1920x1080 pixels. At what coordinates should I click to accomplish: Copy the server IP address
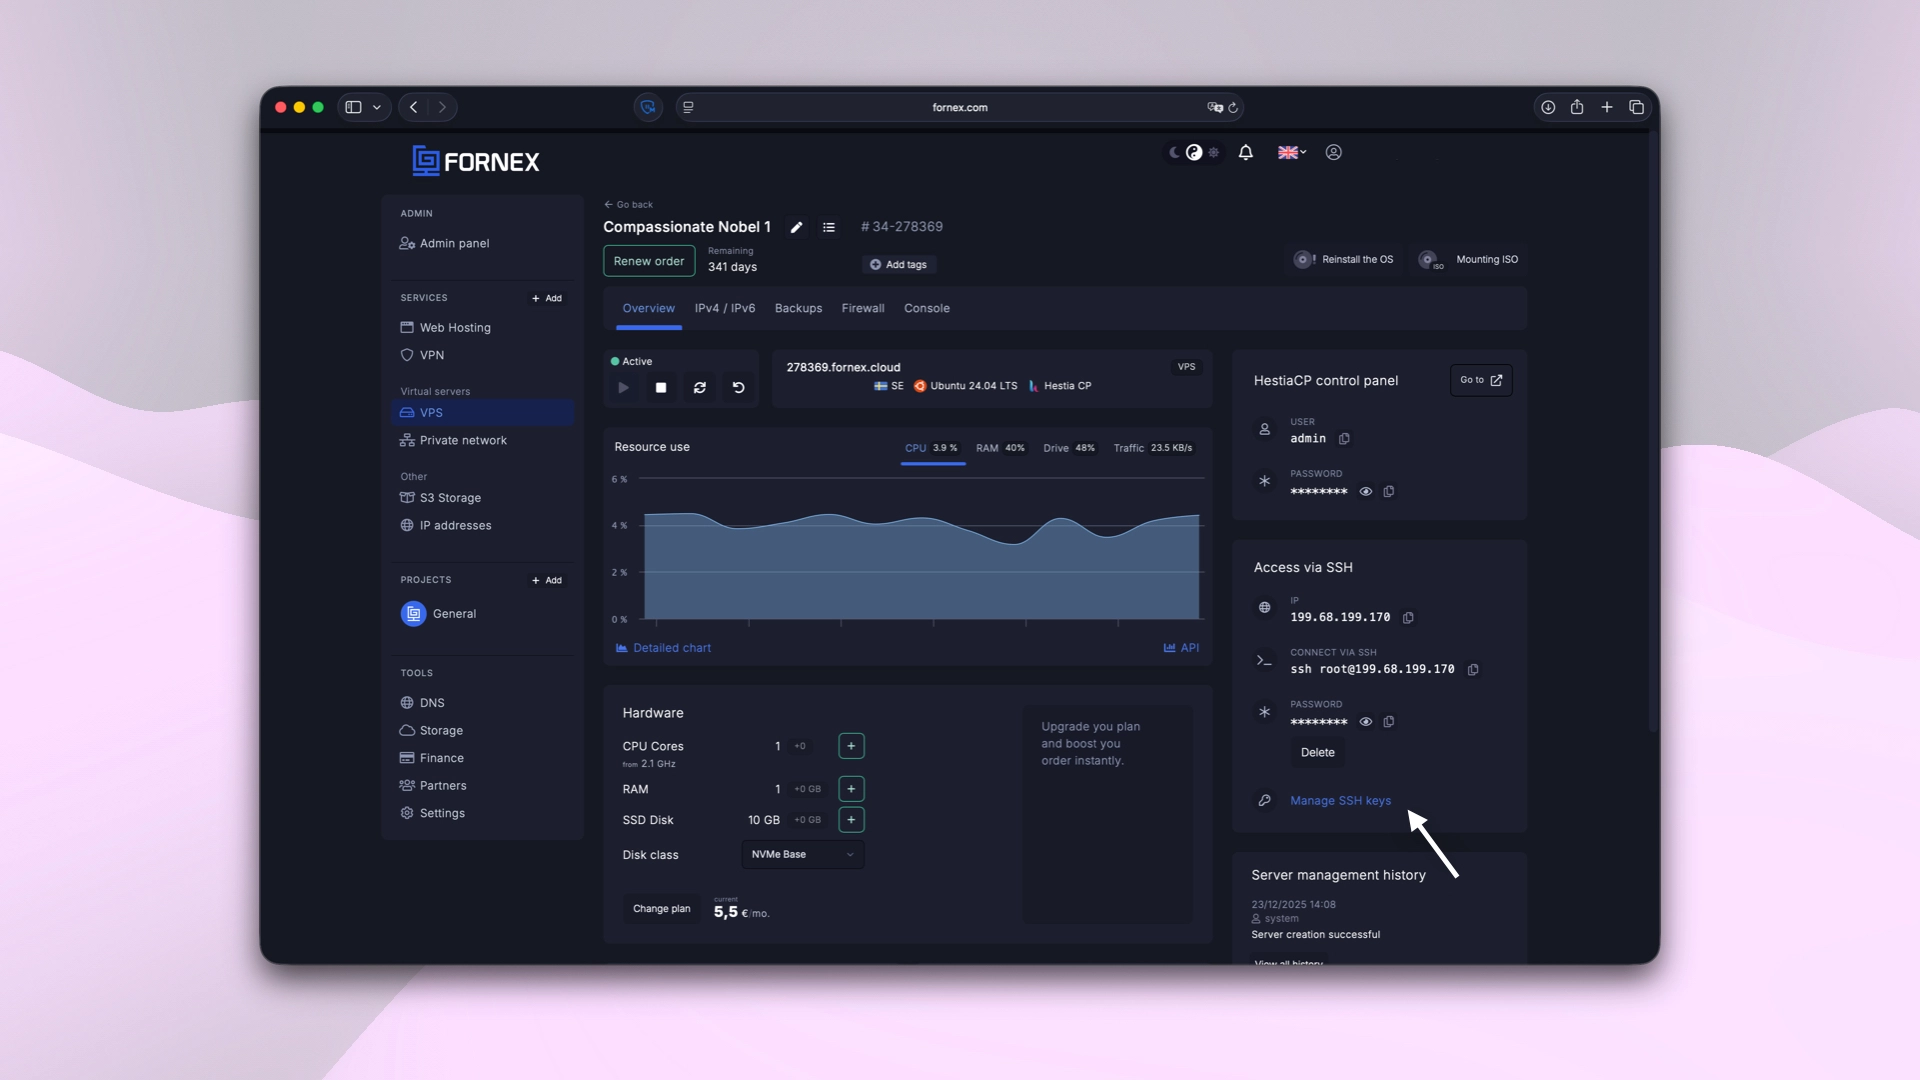(x=1408, y=618)
